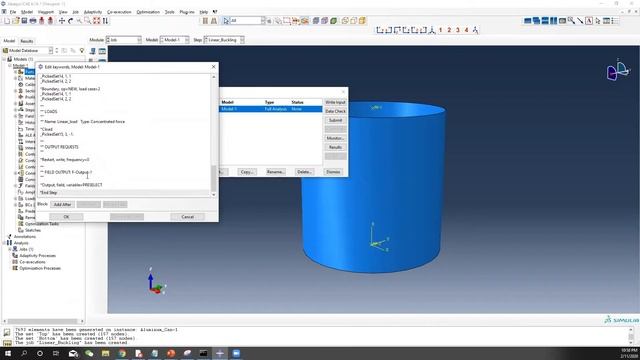
Task: Select the Model-1 job row in Job Manager
Action: coord(271,109)
